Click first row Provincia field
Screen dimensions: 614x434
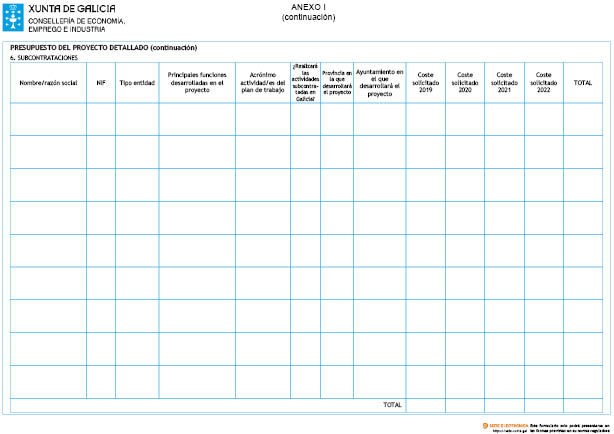click(x=337, y=119)
